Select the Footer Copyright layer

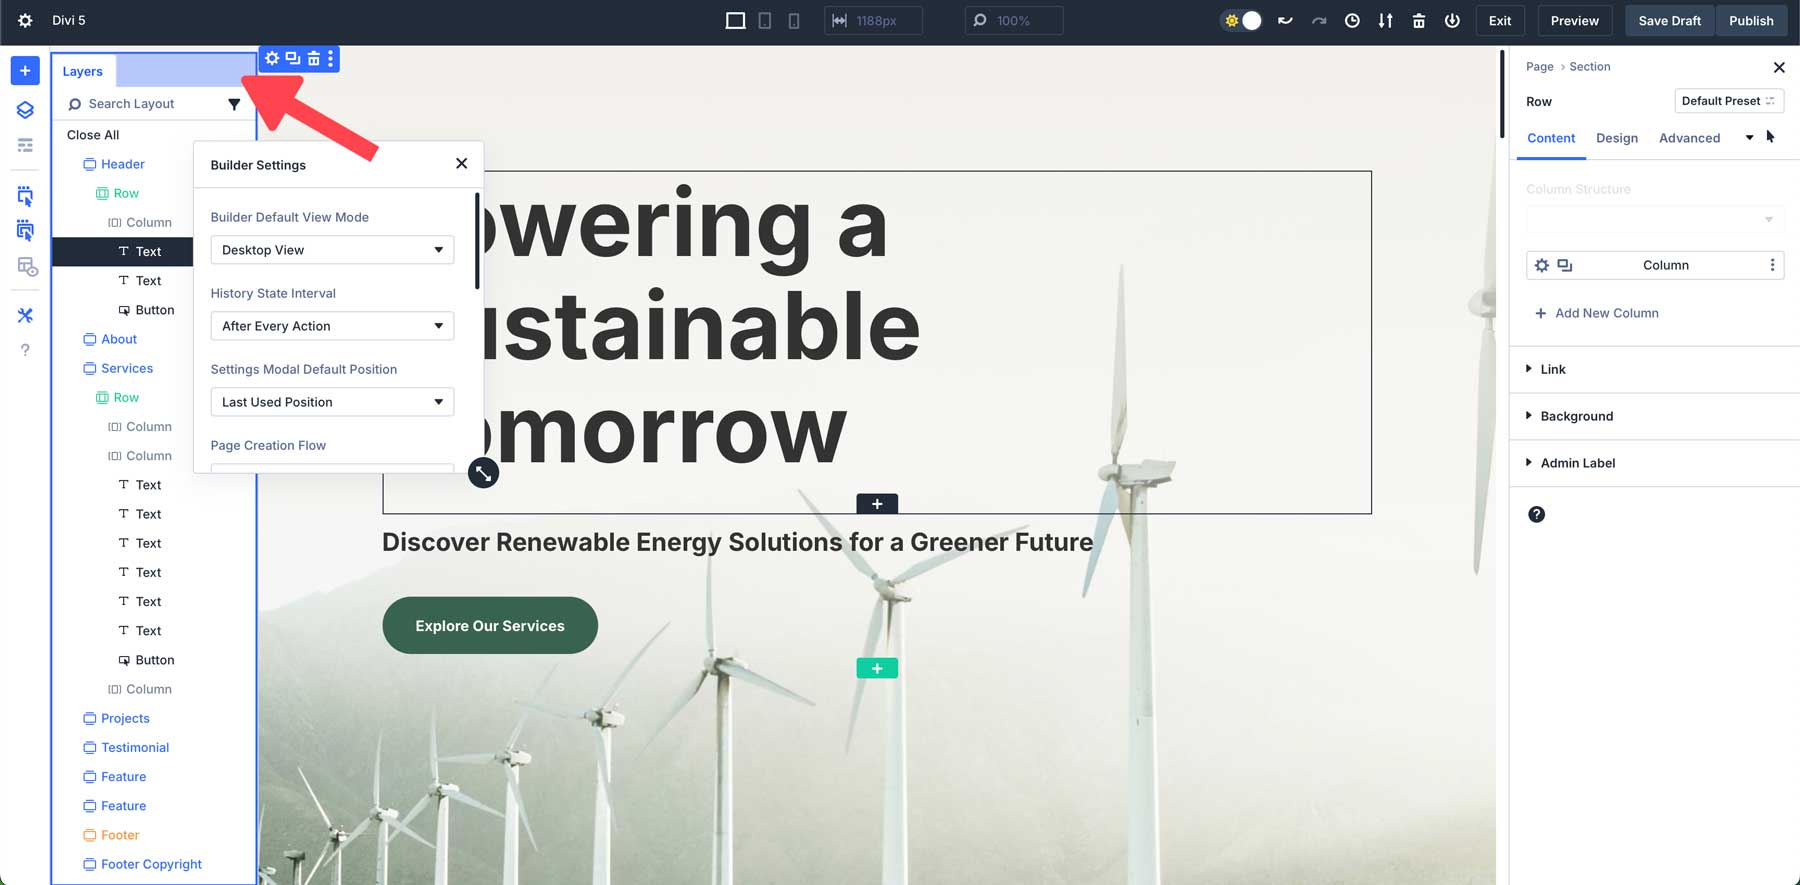[151, 864]
